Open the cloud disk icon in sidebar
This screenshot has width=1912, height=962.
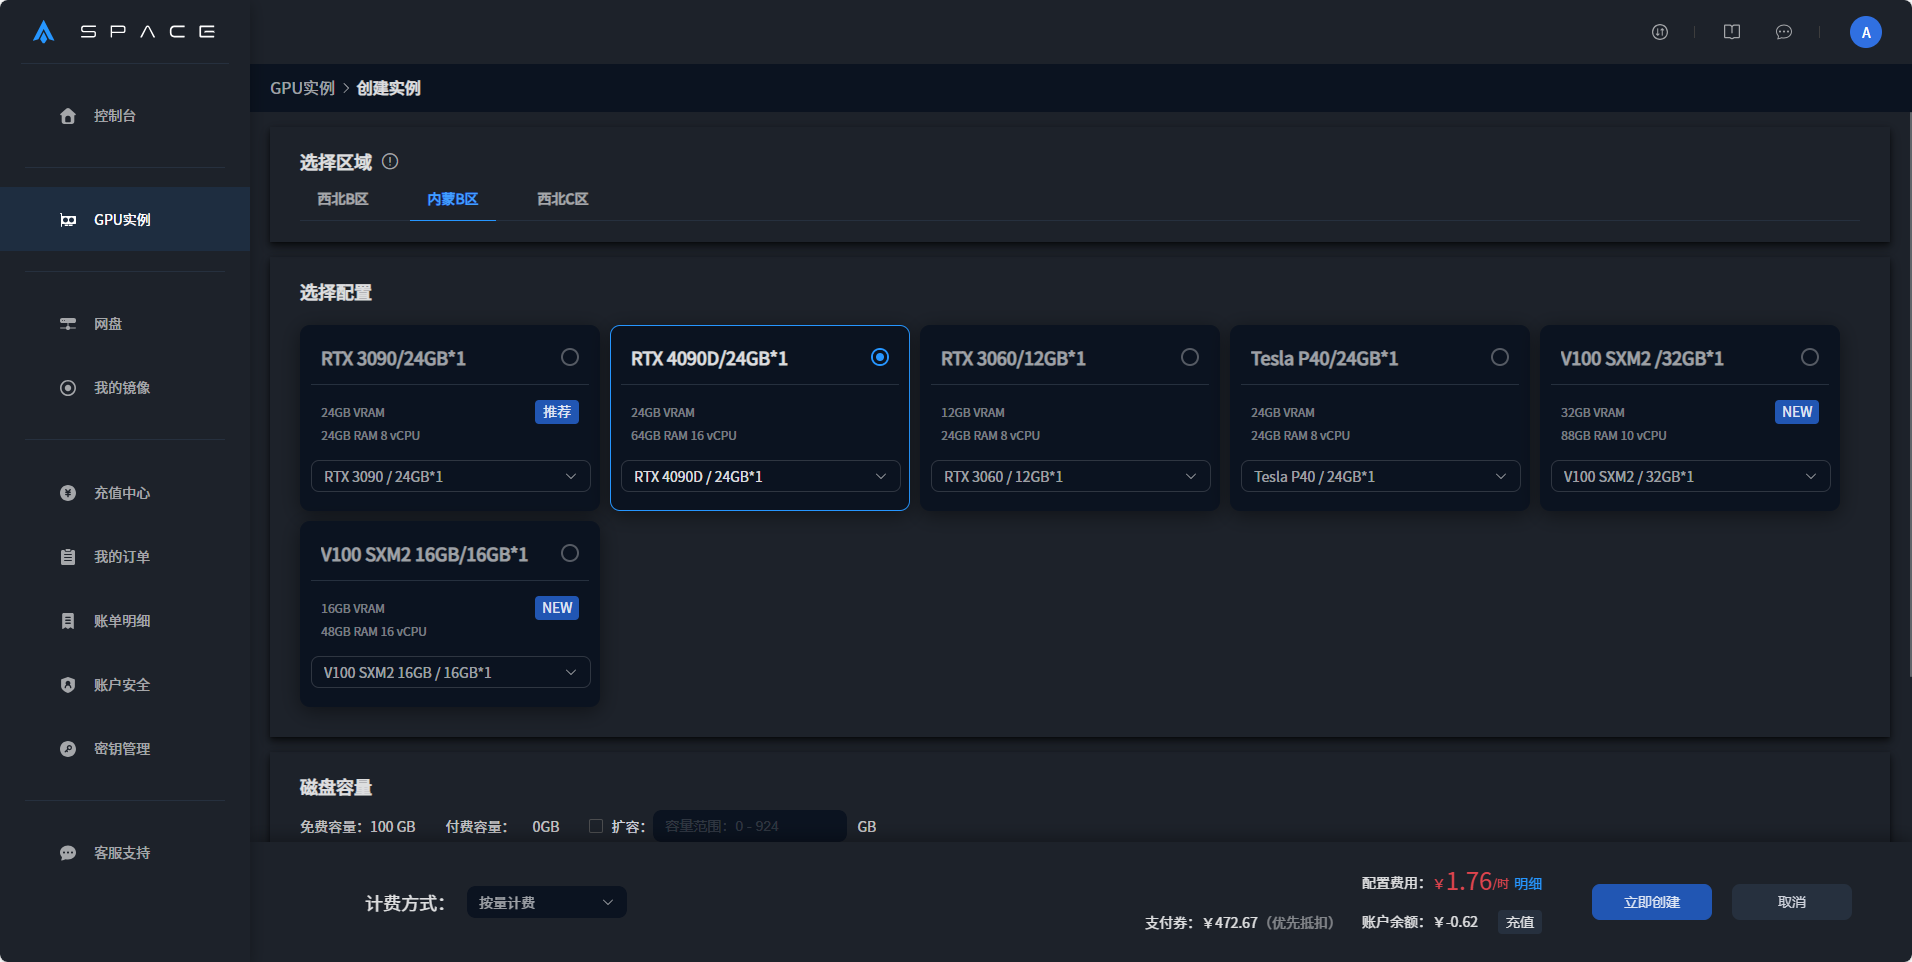[x=68, y=324]
